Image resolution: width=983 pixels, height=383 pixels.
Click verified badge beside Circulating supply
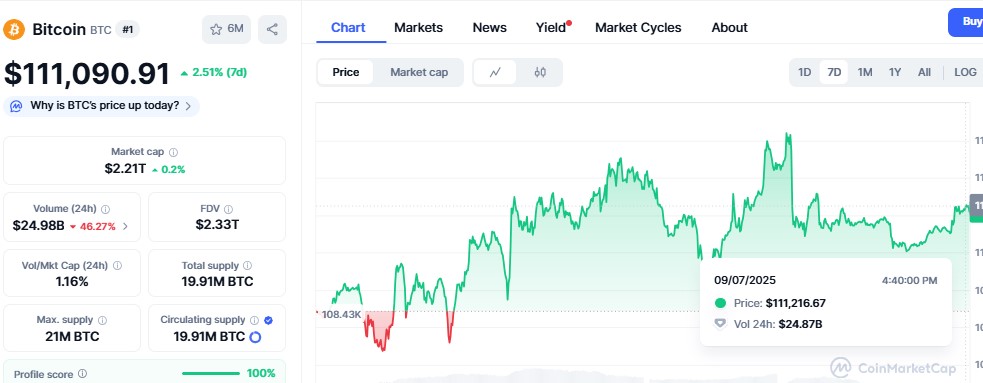pyautogui.click(x=268, y=320)
